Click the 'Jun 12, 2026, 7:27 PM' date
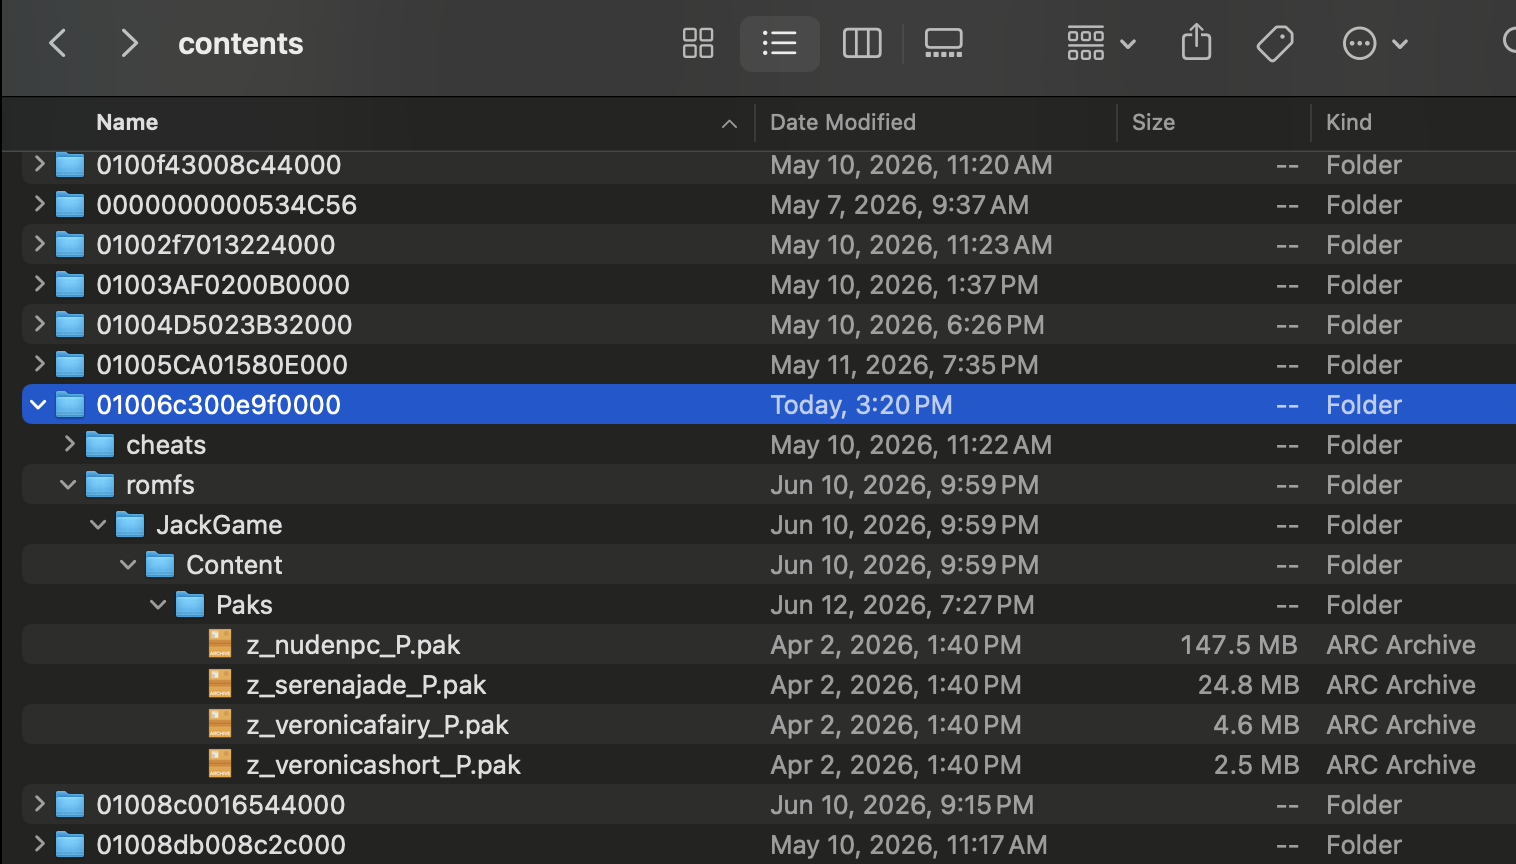The width and height of the screenshot is (1516, 864). (x=902, y=605)
